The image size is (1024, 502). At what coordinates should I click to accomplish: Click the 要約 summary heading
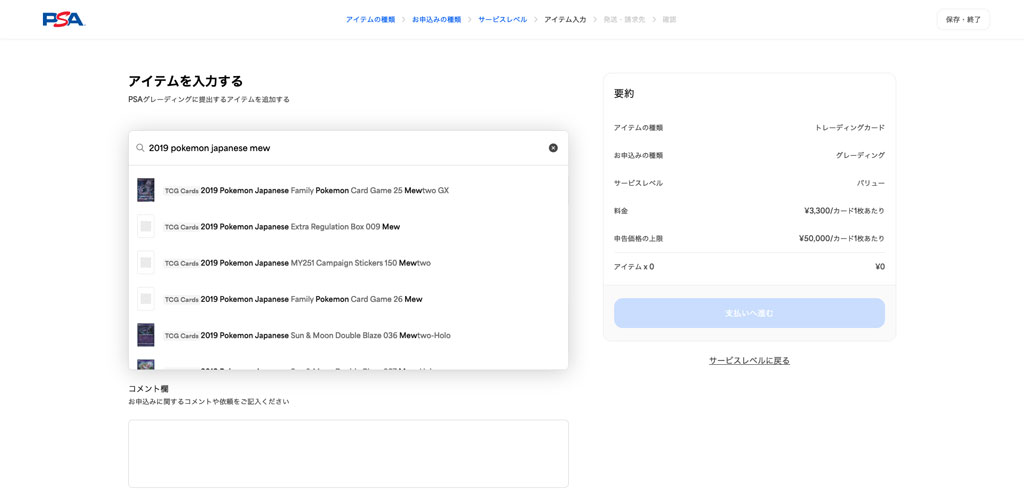[624, 93]
